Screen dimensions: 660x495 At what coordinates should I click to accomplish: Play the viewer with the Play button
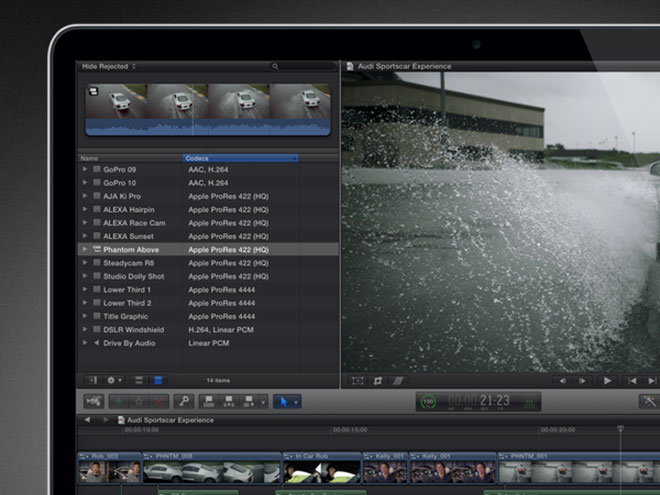pyautogui.click(x=607, y=381)
